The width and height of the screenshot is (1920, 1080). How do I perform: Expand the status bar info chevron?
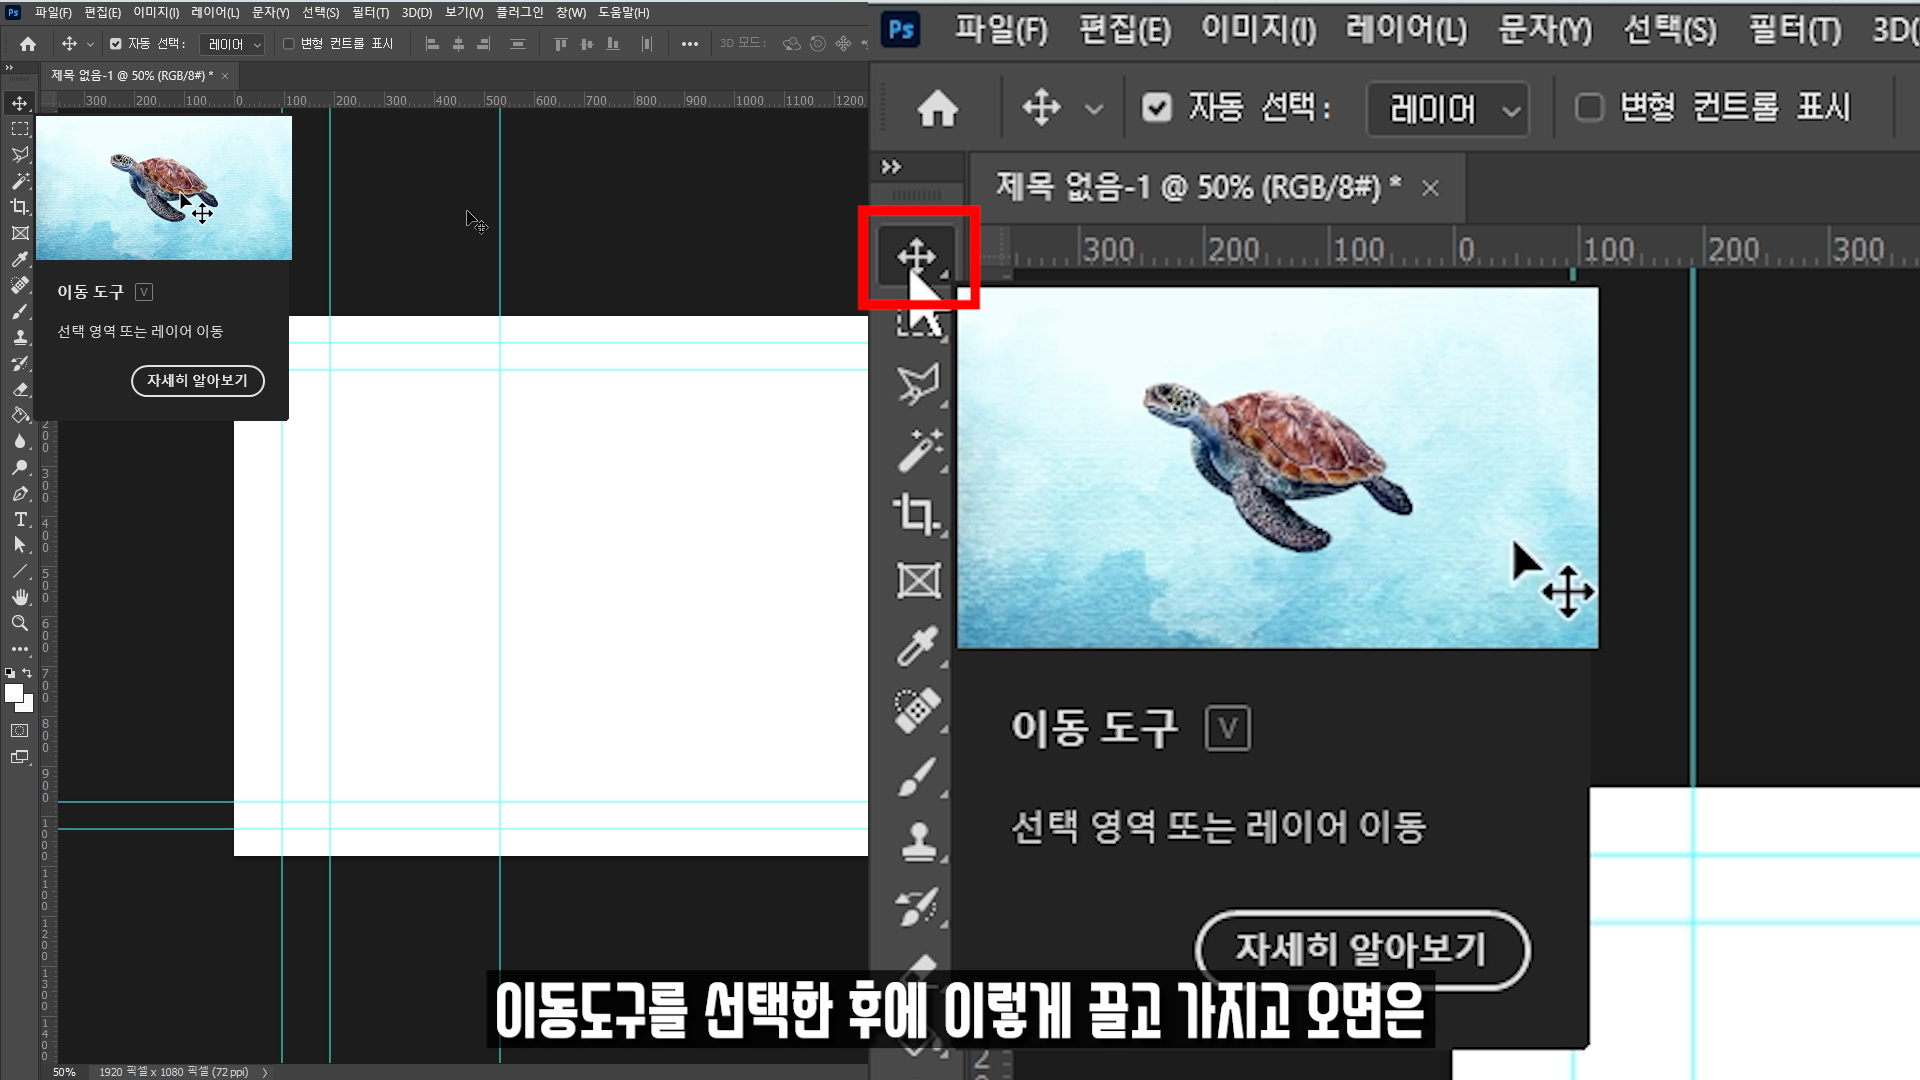coord(265,1072)
